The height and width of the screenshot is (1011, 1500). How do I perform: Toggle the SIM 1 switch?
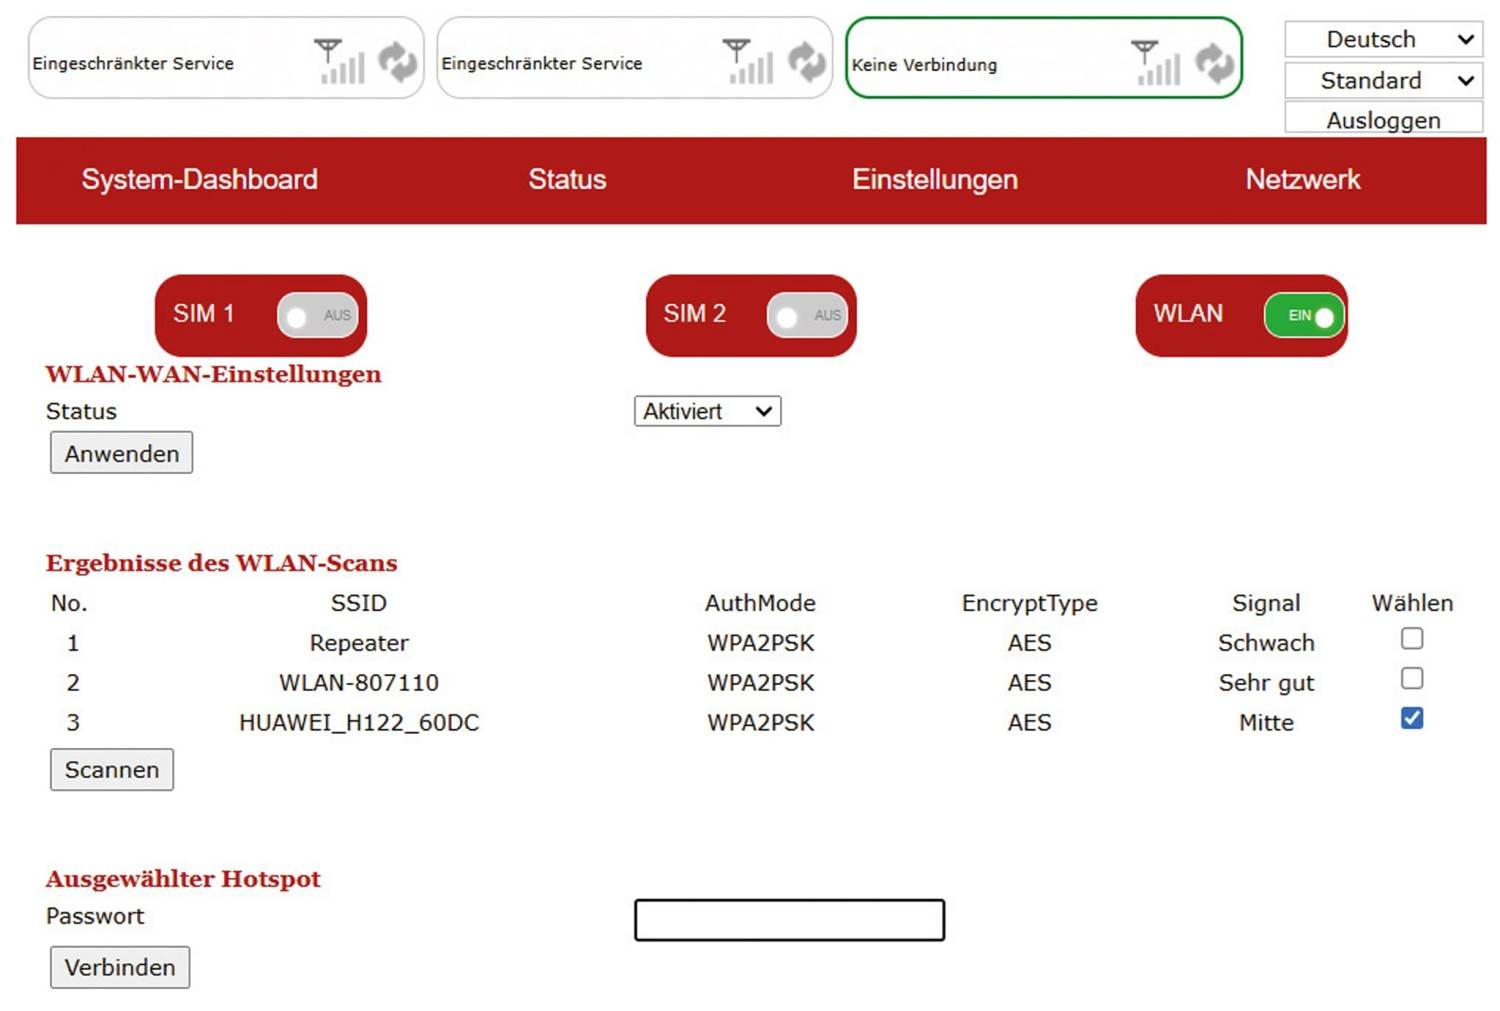click(x=317, y=315)
